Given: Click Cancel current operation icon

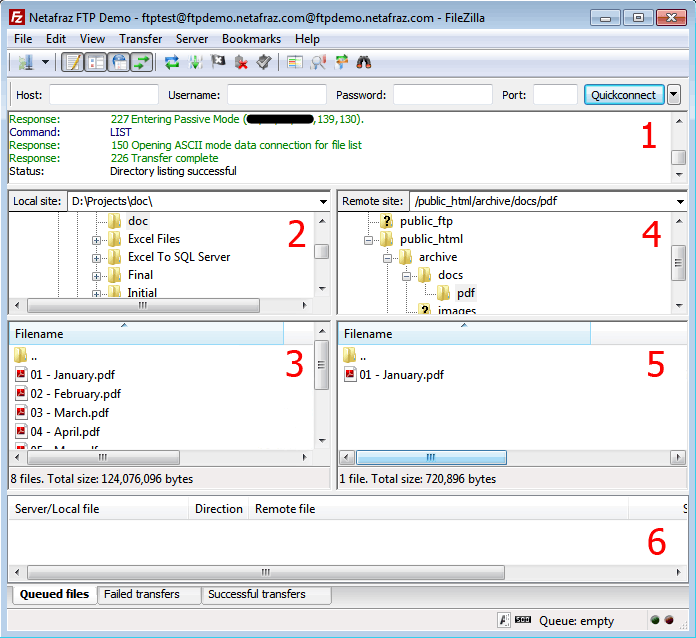Looking at the screenshot, I should point(218,62).
